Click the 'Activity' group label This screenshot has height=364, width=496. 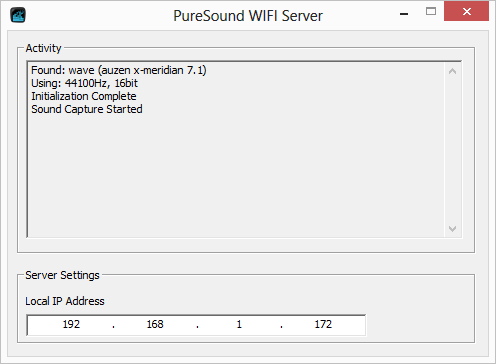(43, 48)
